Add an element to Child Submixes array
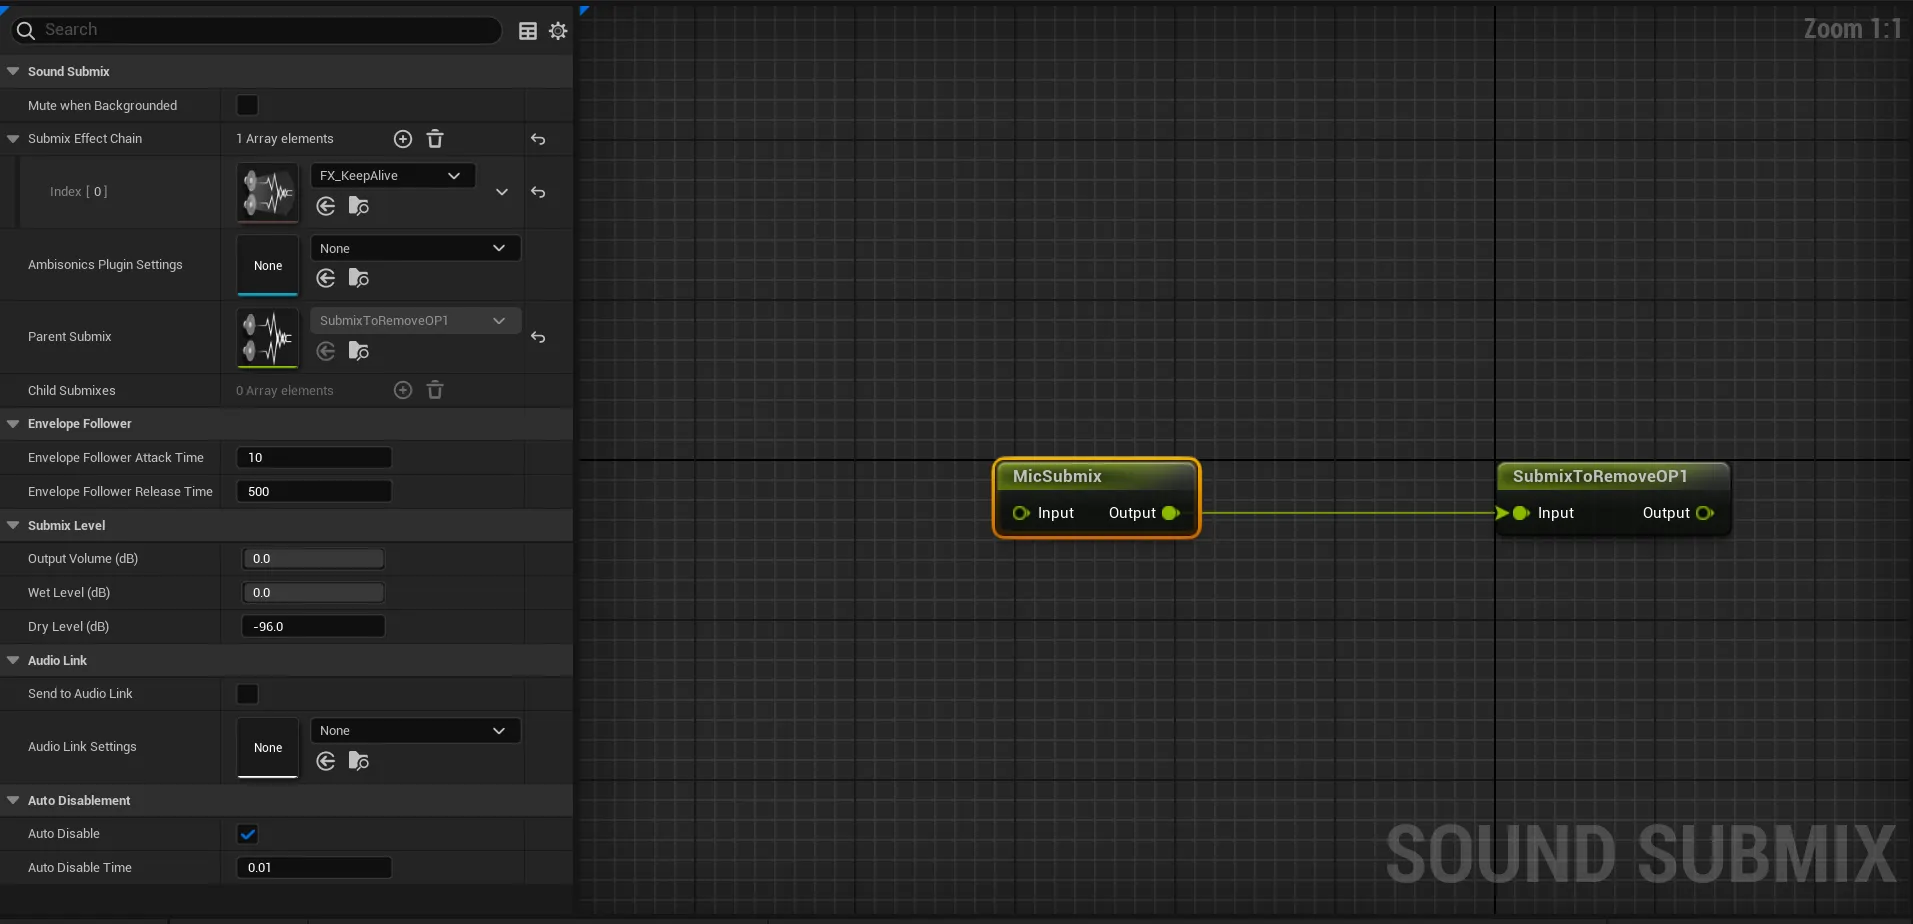Image resolution: width=1913 pixels, height=924 pixels. pos(402,389)
